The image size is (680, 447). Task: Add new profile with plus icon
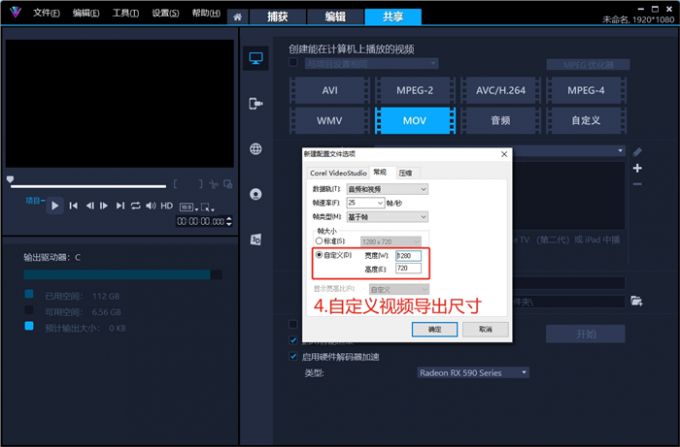637,168
